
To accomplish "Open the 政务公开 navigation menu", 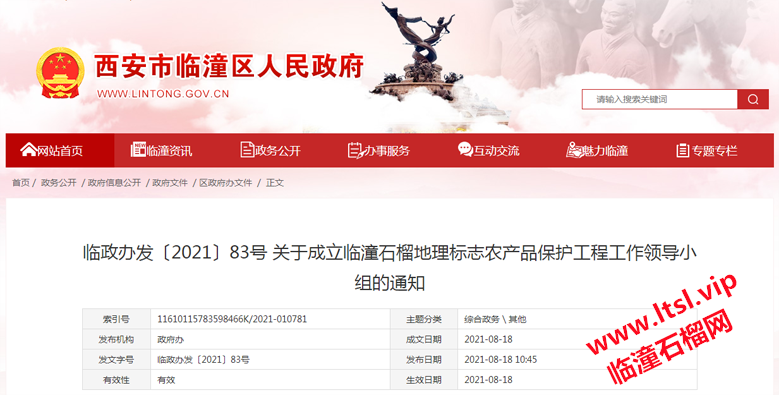I will (271, 150).
